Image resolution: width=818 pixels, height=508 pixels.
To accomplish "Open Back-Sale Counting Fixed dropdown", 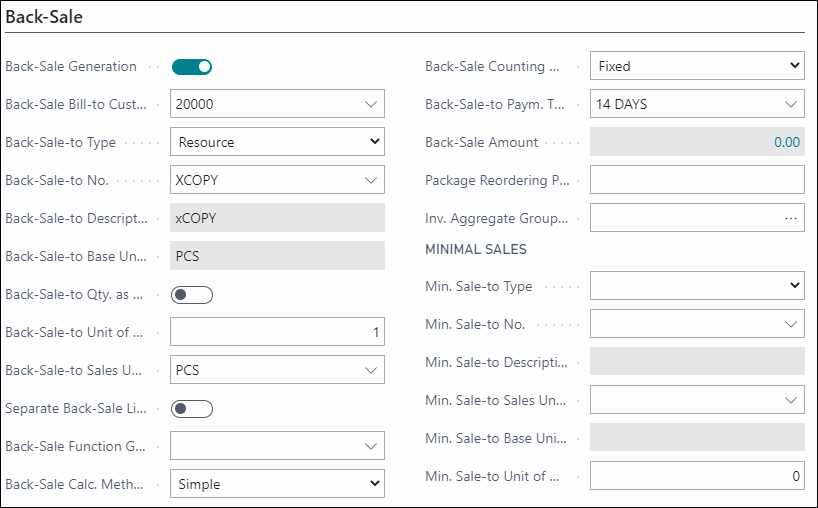I will coord(697,66).
